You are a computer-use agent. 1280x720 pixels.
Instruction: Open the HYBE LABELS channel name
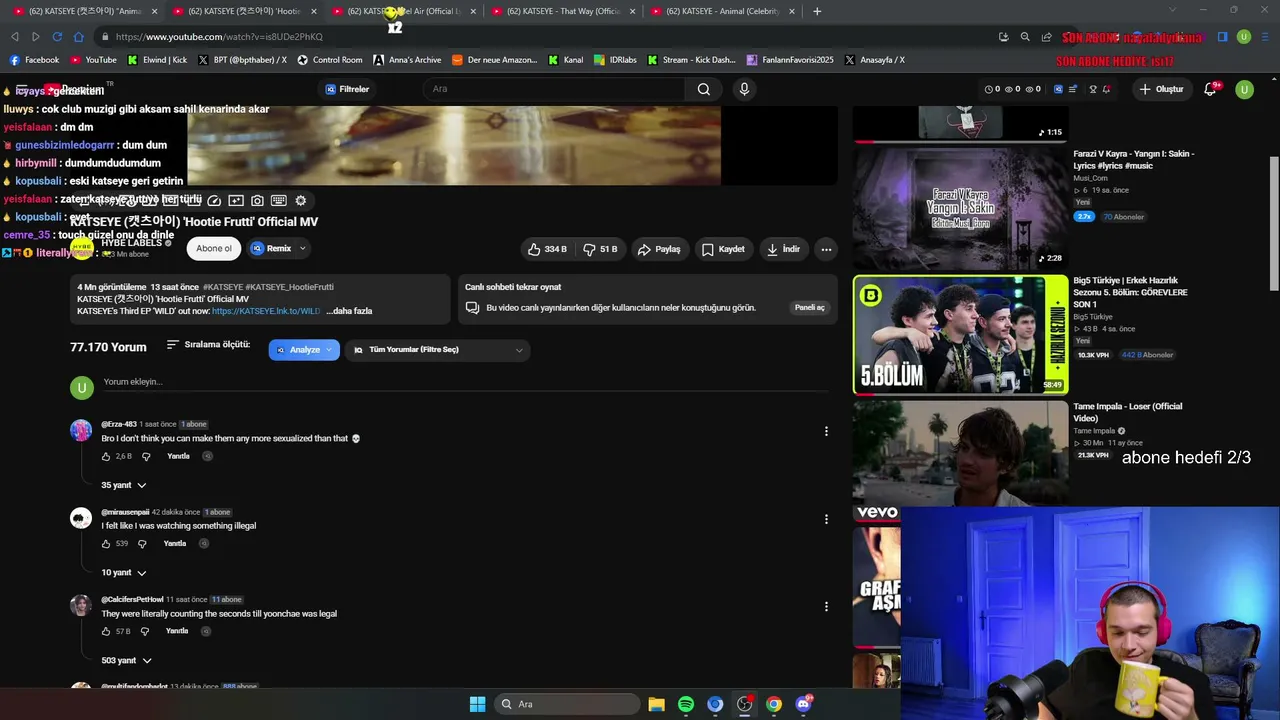pyautogui.click(x=131, y=243)
